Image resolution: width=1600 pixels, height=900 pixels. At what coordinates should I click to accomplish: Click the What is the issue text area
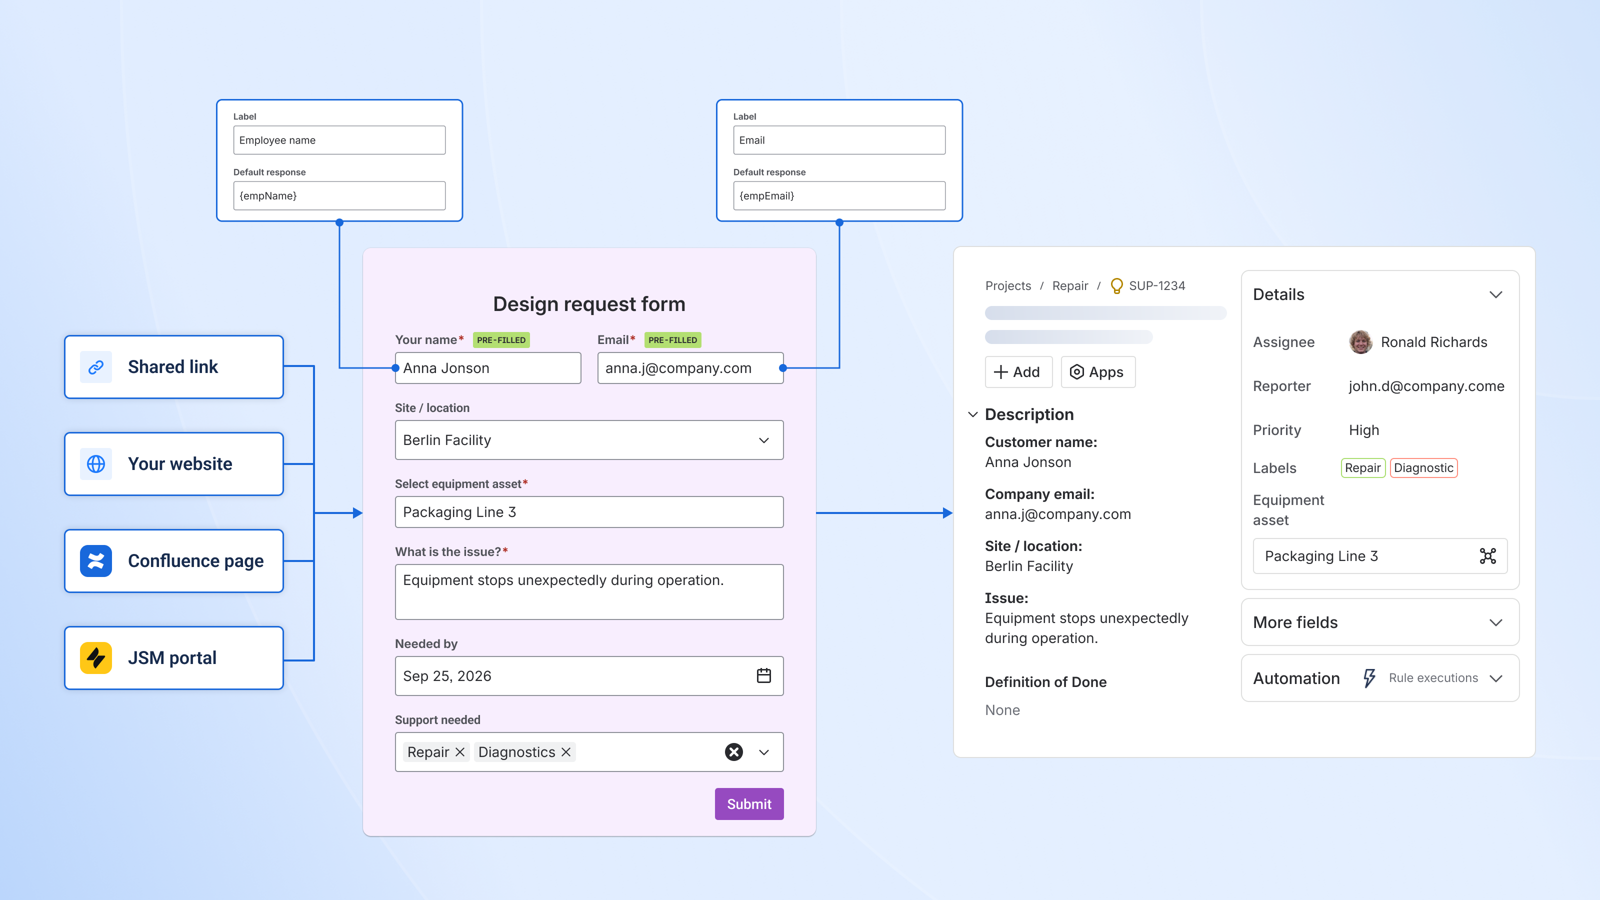click(589, 592)
